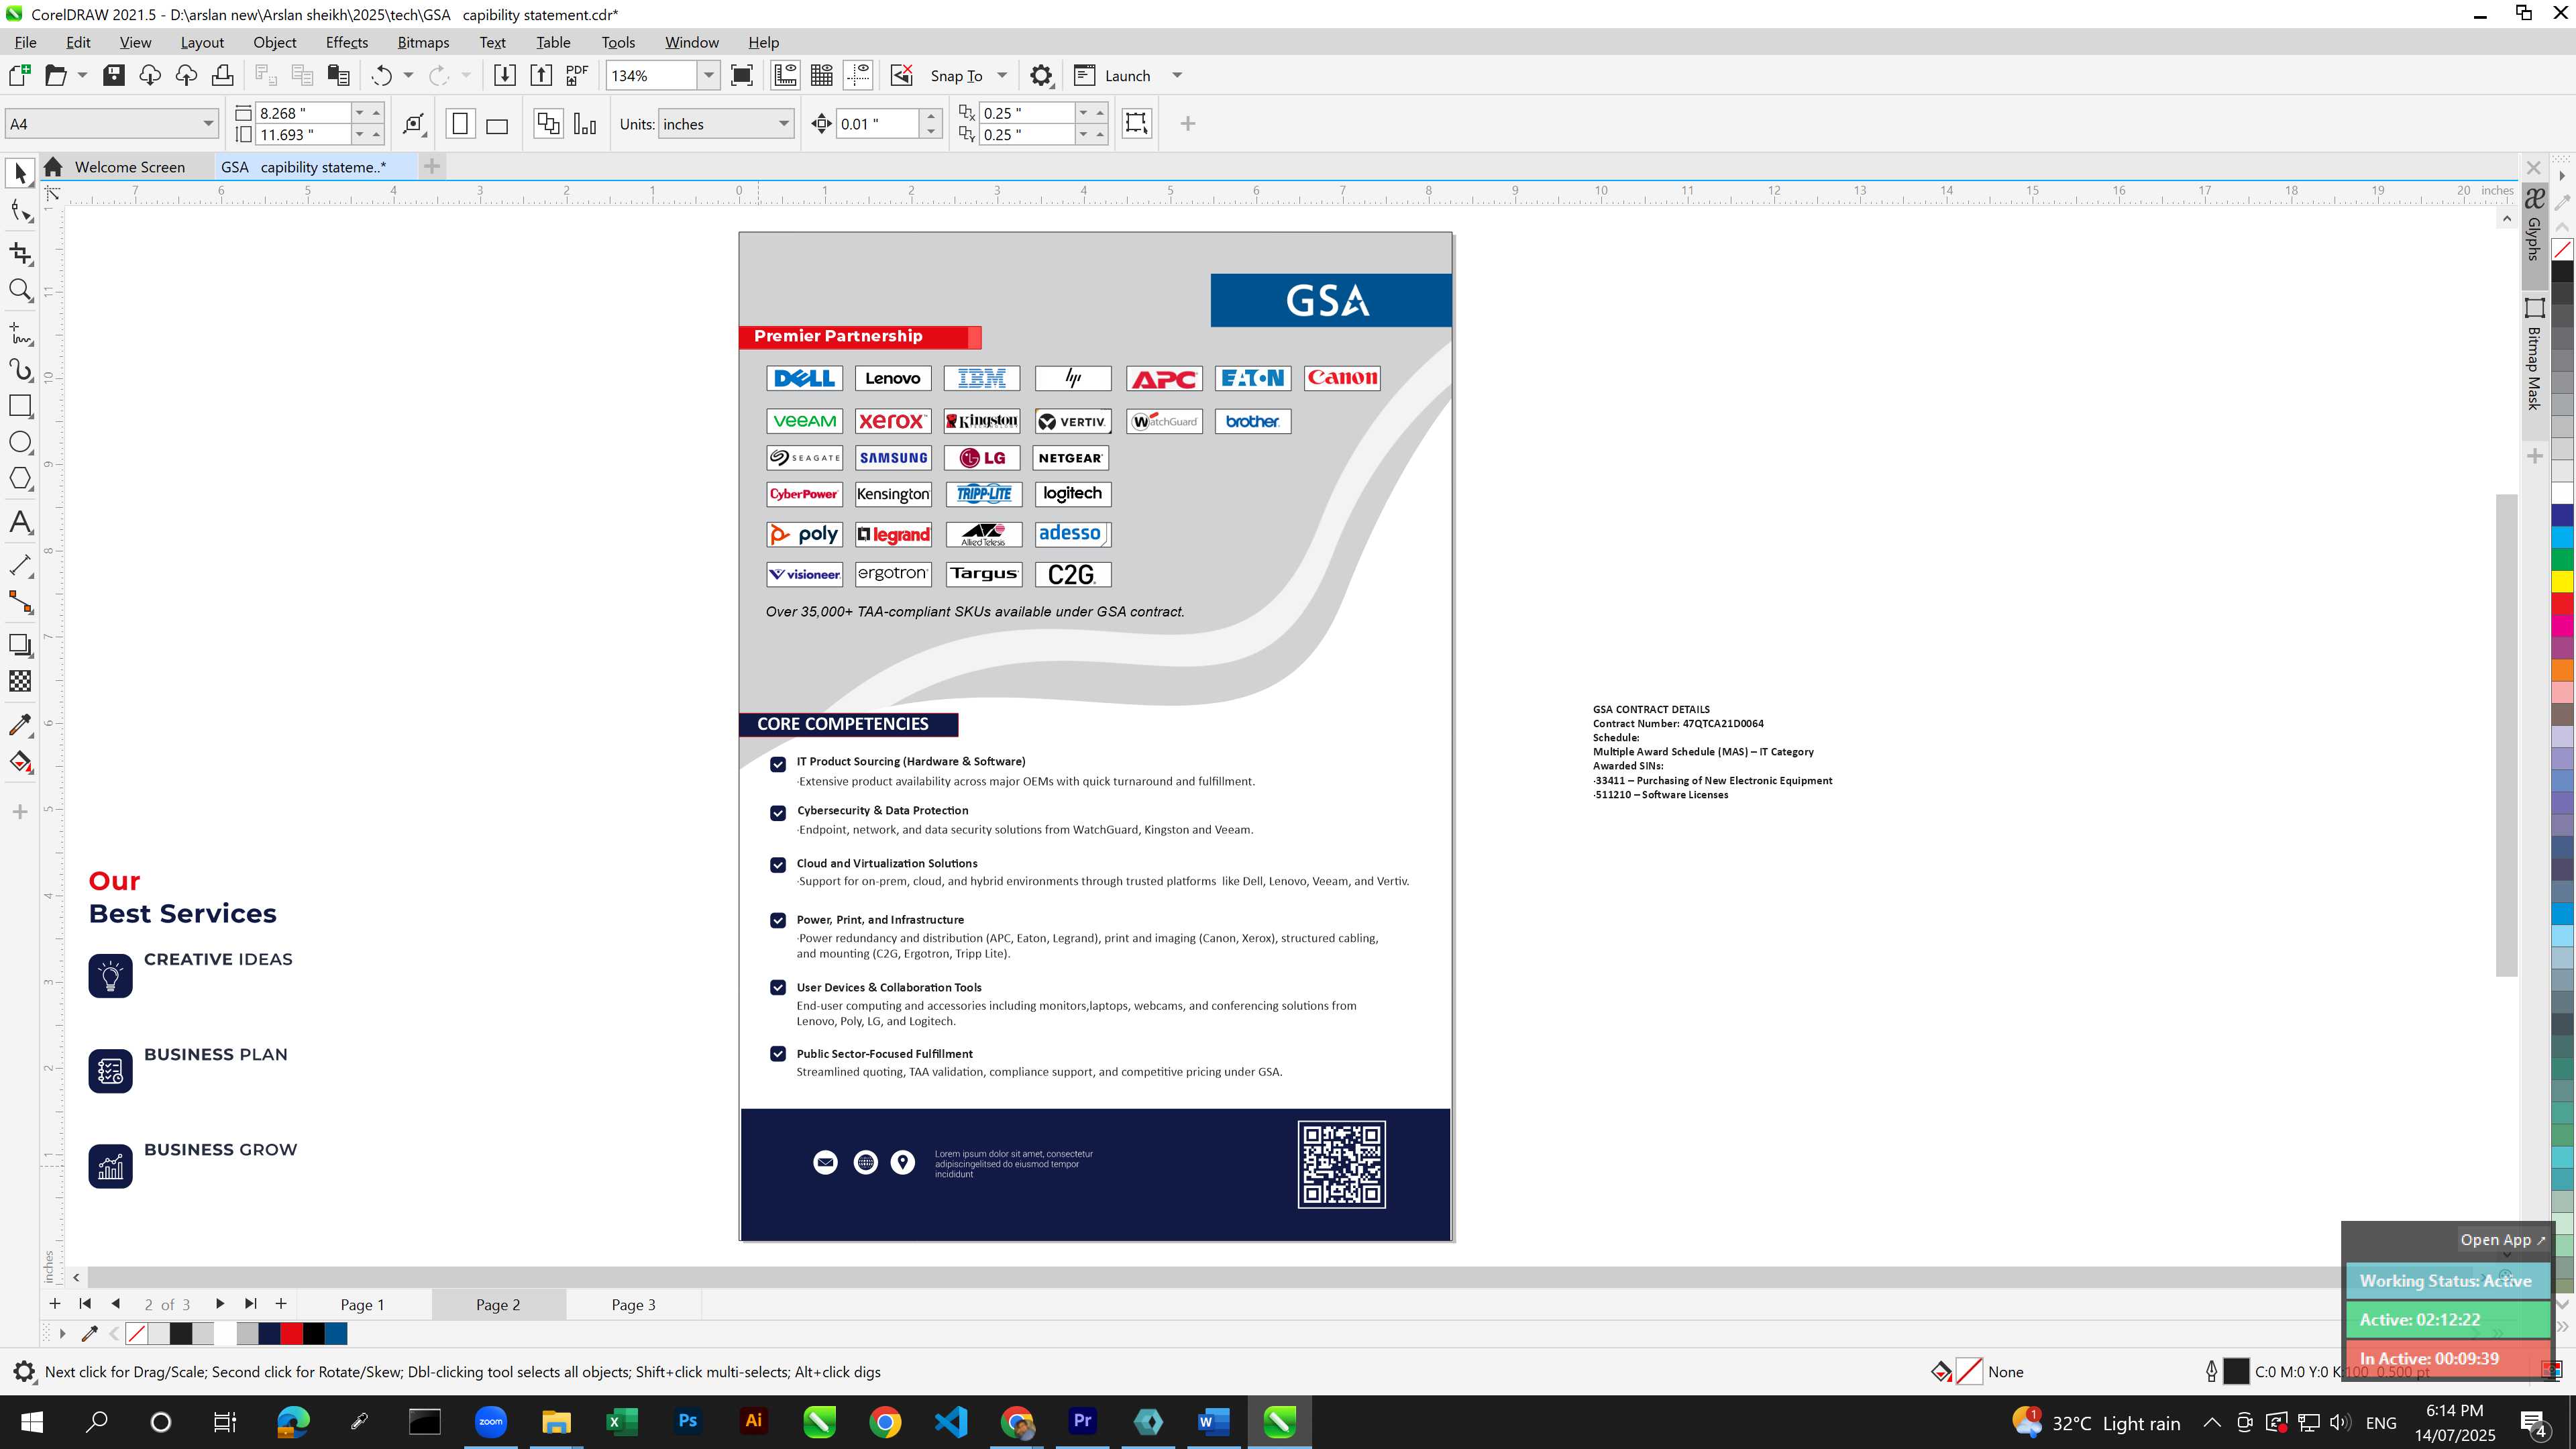
Task: Toggle All pages layout button
Action: tap(548, 124)
